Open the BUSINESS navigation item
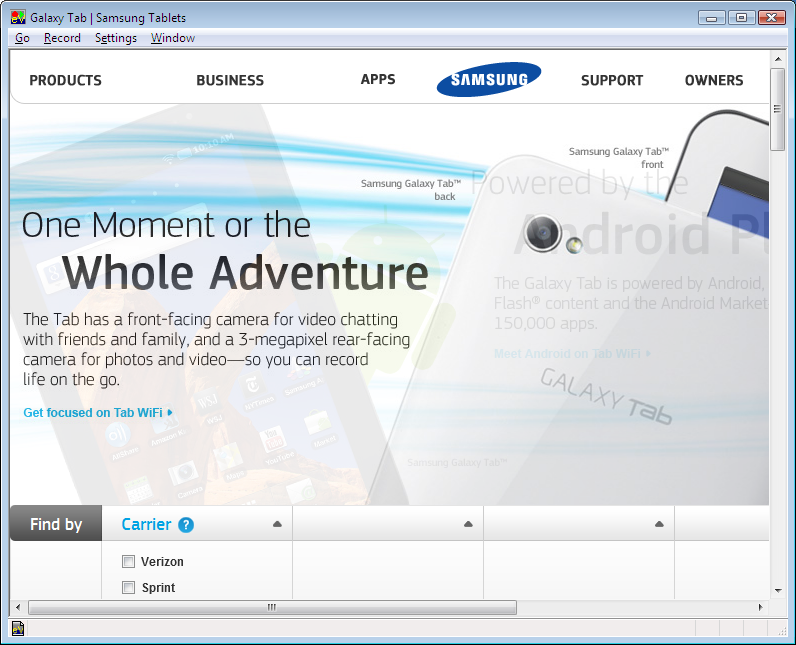The width and height of the screenshot is (796, 645). tap(230, 80)
